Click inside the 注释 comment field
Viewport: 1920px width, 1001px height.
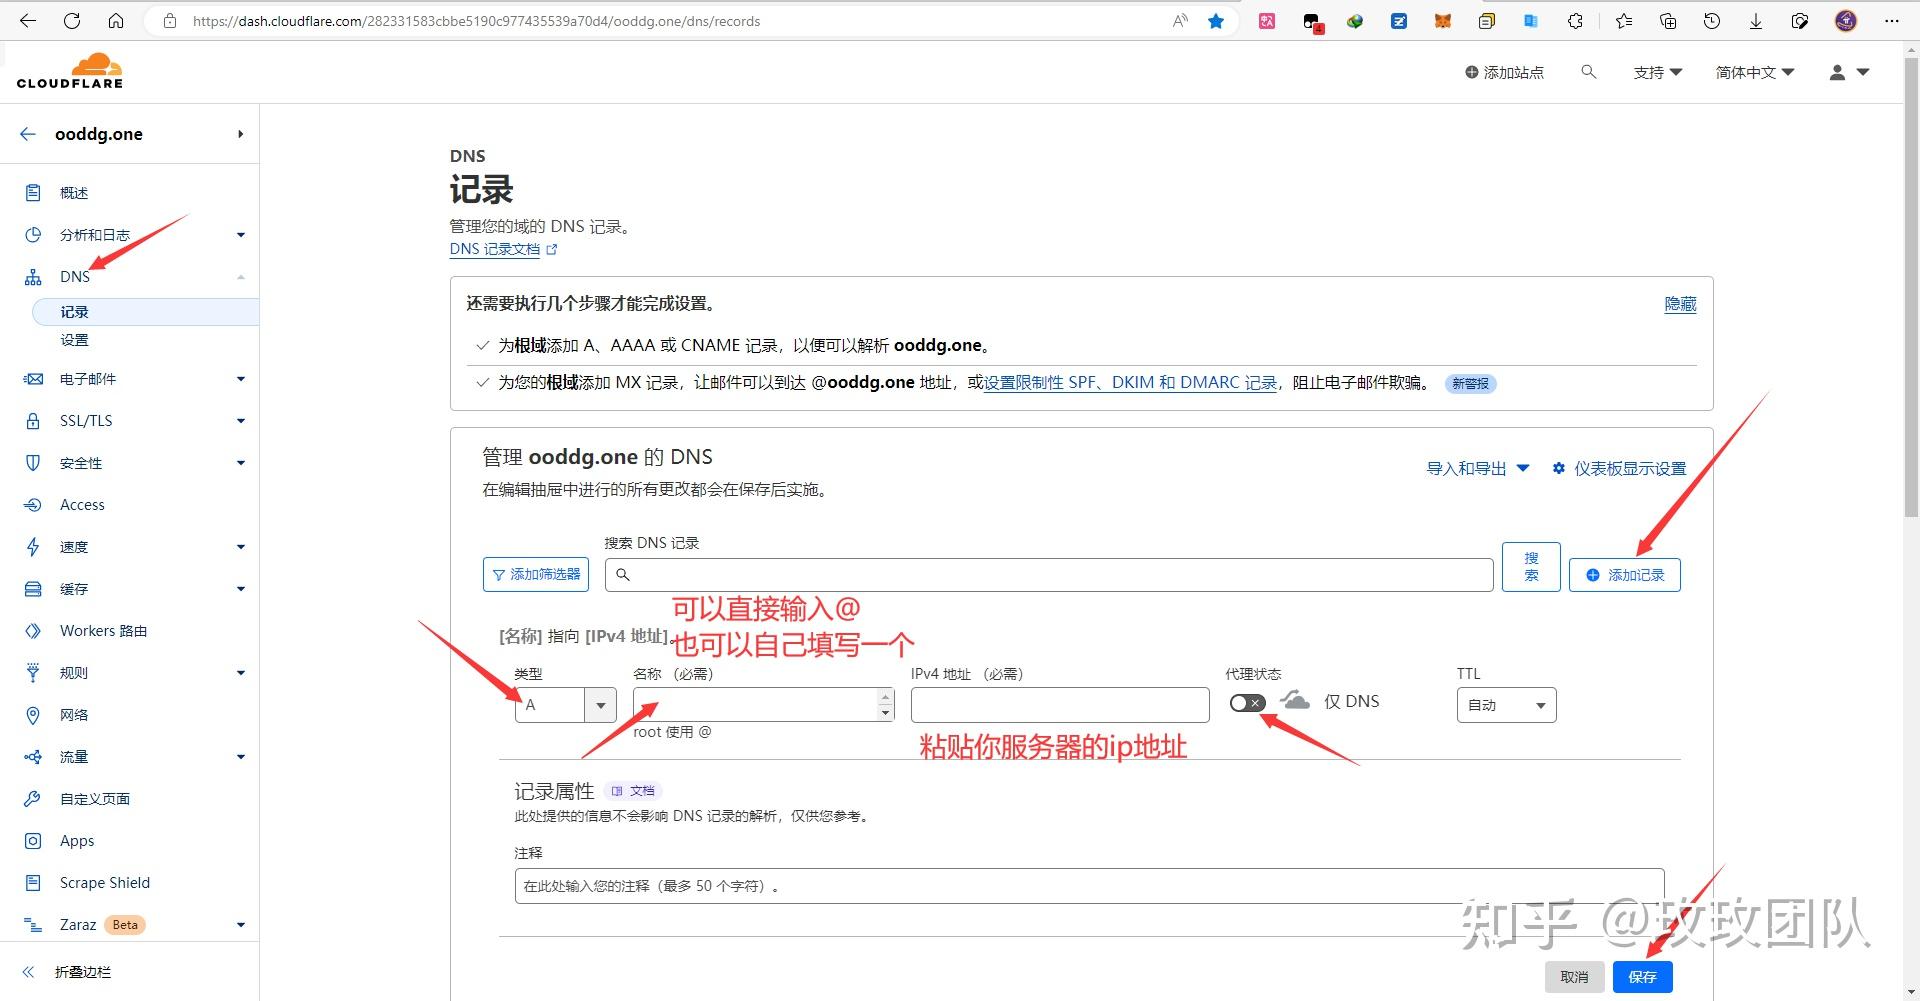(x=1088, y=885)
